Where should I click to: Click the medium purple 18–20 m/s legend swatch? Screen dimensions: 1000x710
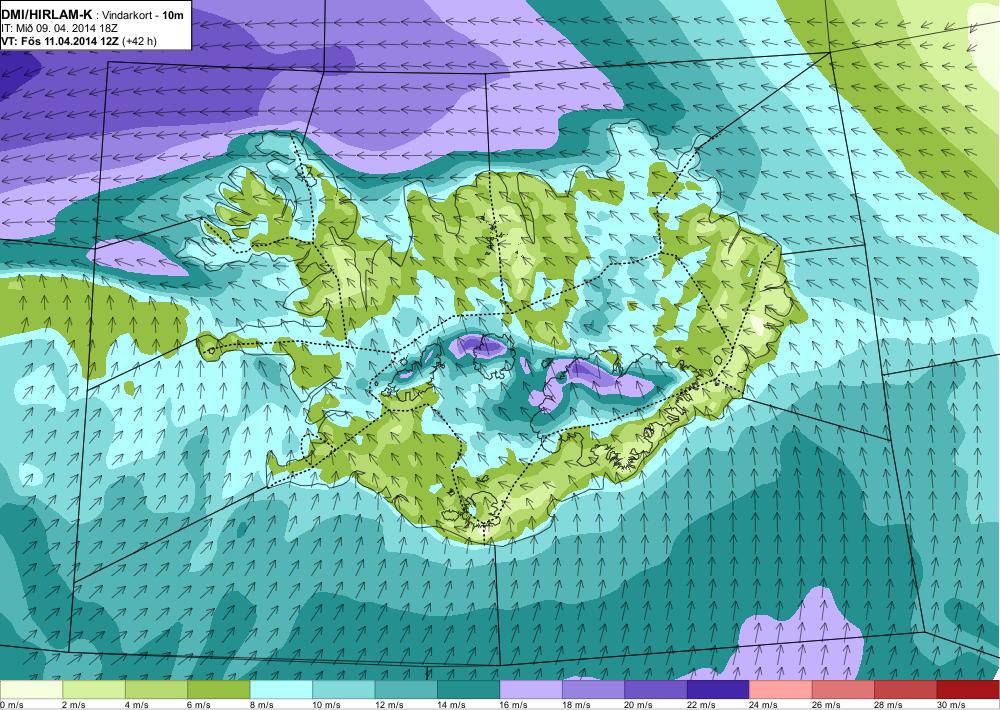coord(594,690)
